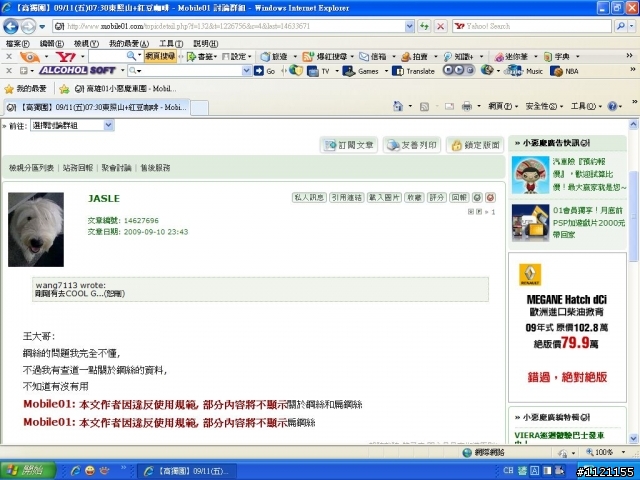Click the printer icon on IE command bar
The image size is (640, 480).
(467, 107)
